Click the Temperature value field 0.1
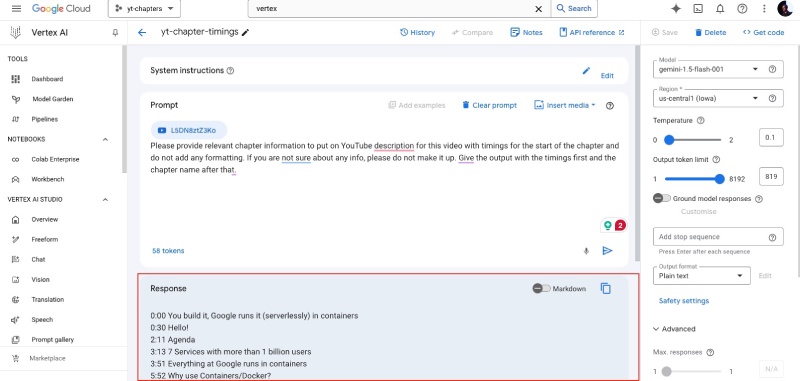 [771, 138]
